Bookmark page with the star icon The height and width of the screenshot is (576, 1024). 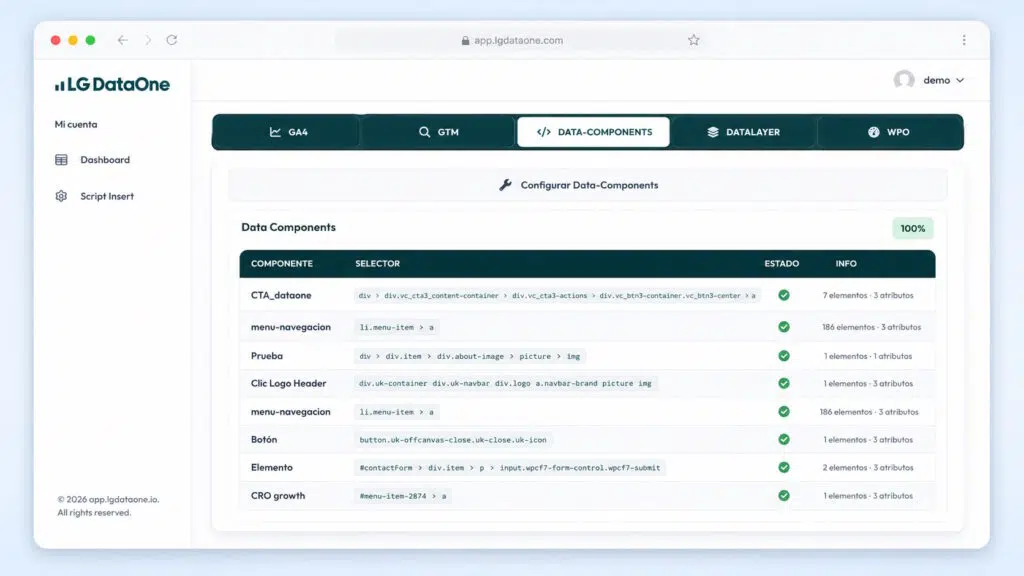click(694, 40)
